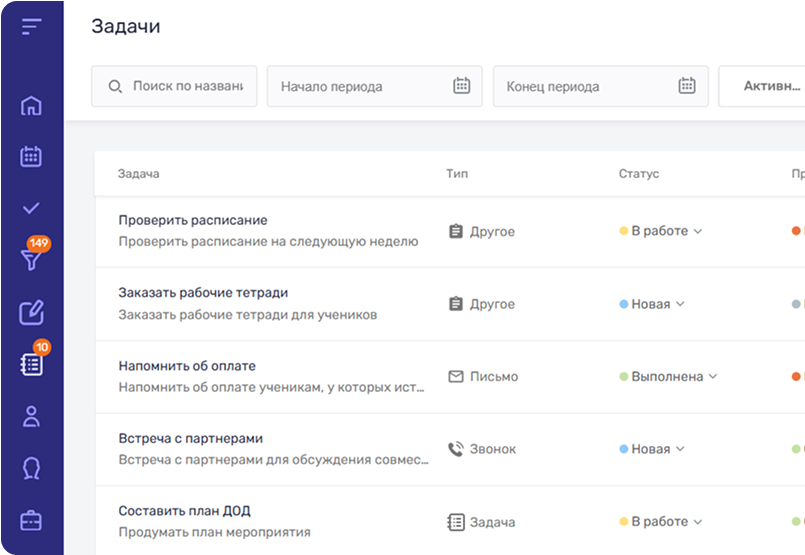Sort by the Статус column header

[x=639, y=174]
